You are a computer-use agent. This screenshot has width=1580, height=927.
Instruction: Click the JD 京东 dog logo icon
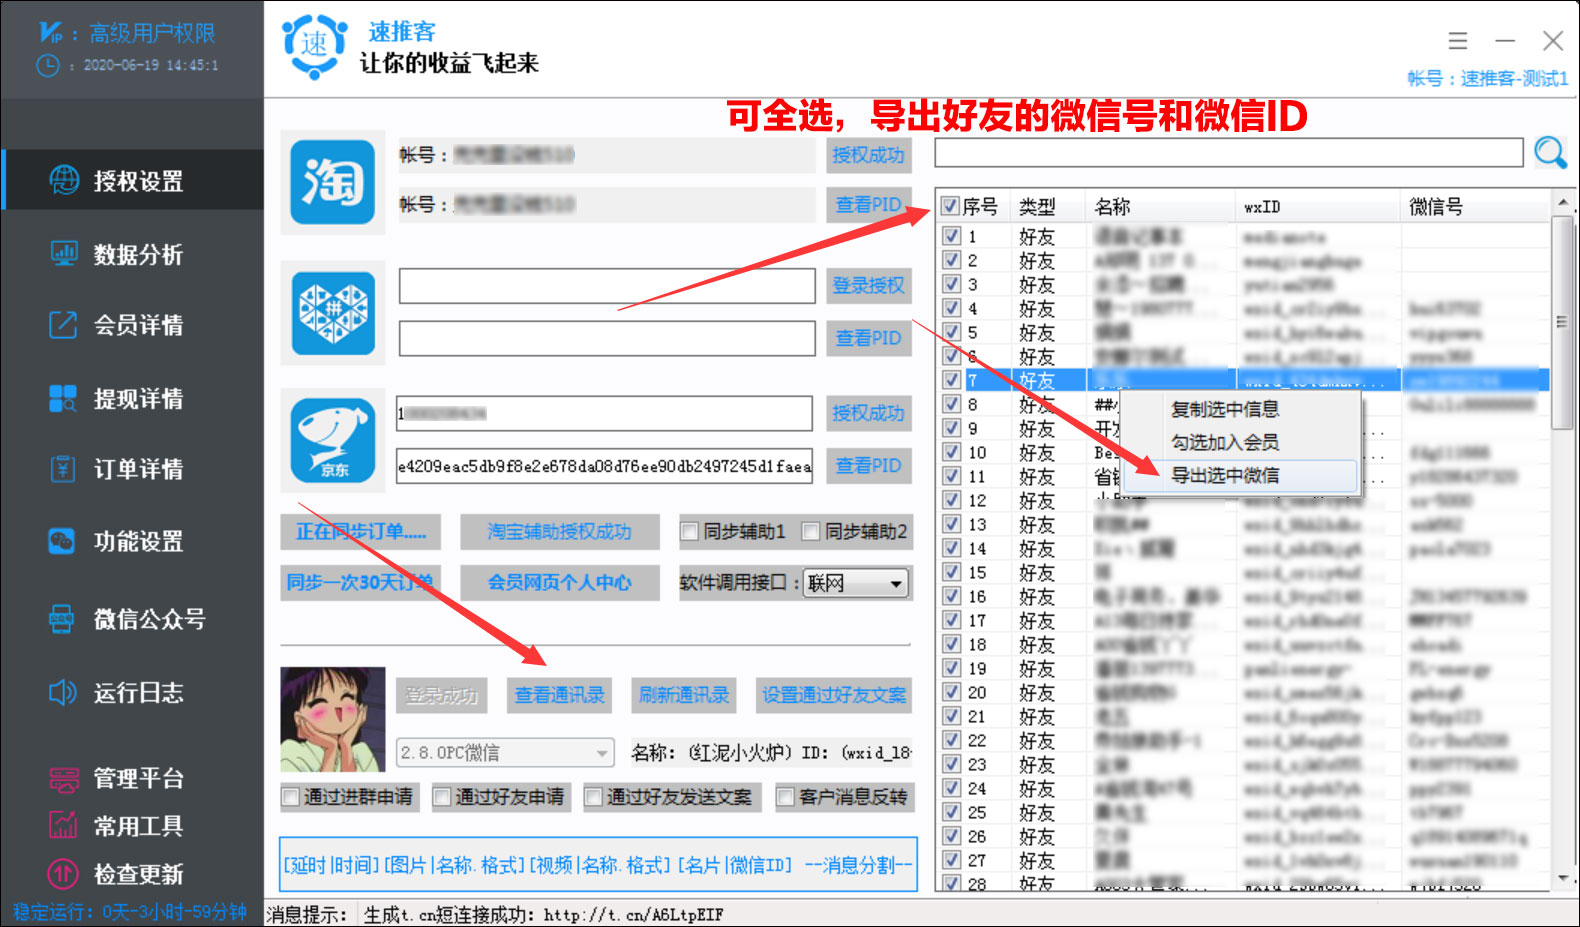(333, 440)
